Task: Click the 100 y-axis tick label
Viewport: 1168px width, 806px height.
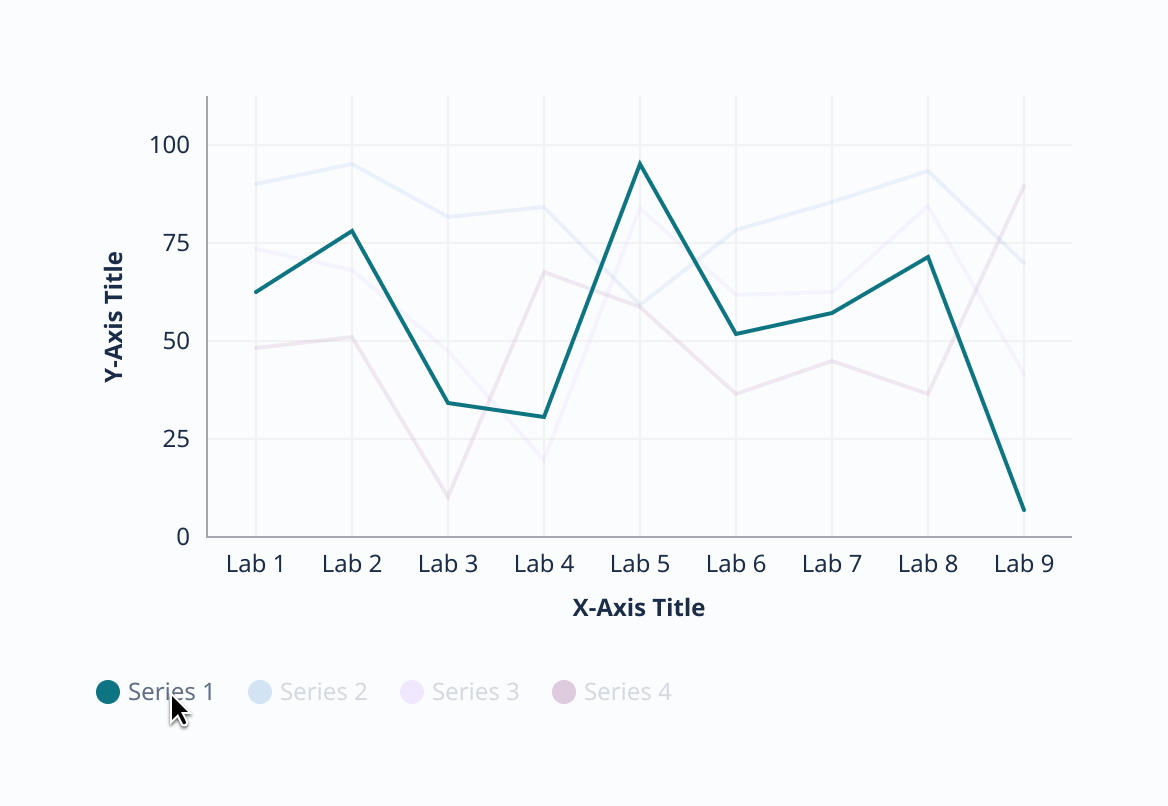Action: point(169,145)
